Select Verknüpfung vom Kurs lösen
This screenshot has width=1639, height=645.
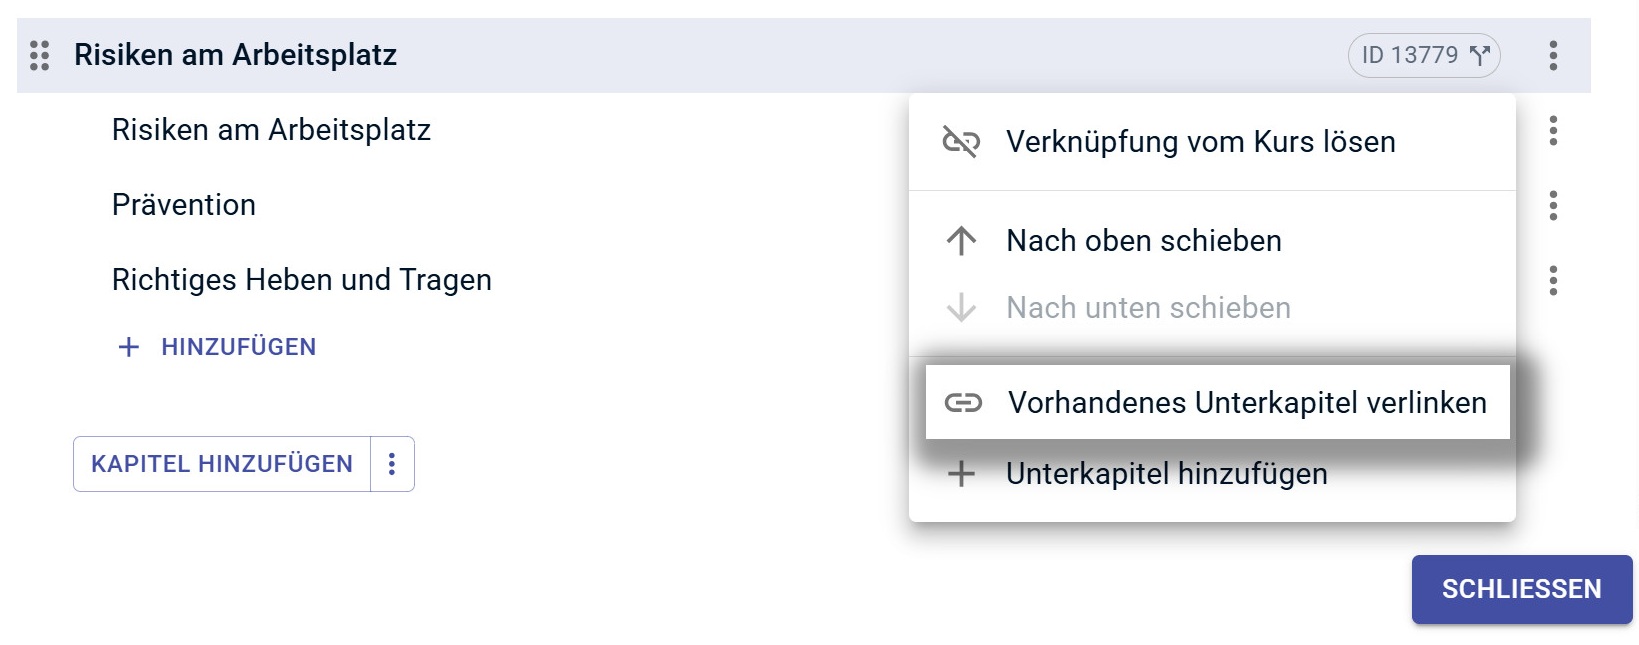(1199, 141)
